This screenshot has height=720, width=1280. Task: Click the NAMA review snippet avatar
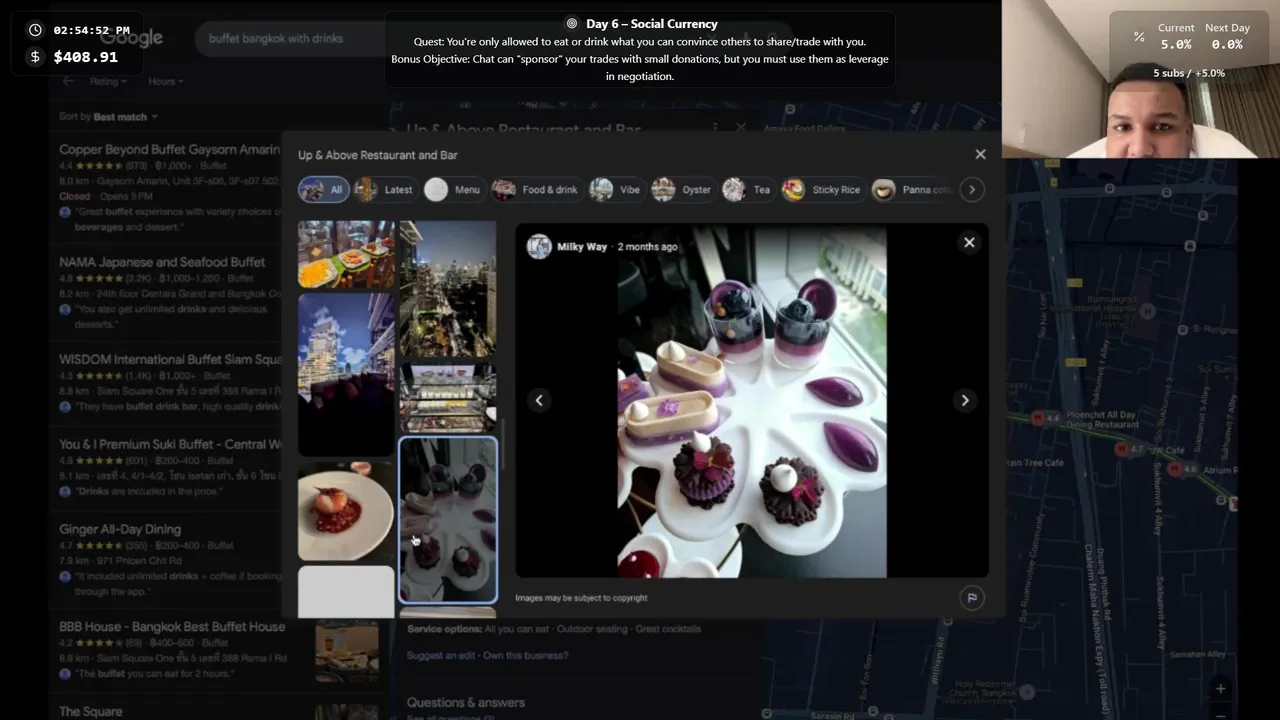coord(65,310)
